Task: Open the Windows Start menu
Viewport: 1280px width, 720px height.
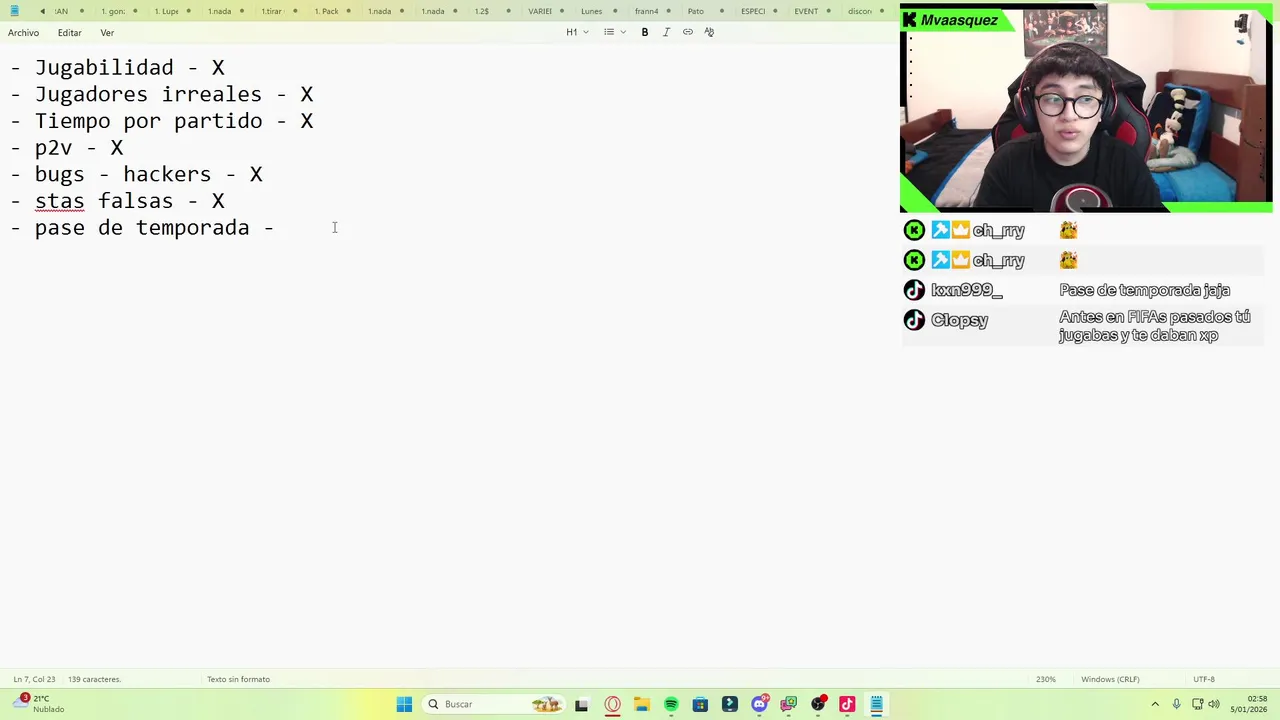Action: [x=404, y=704]
